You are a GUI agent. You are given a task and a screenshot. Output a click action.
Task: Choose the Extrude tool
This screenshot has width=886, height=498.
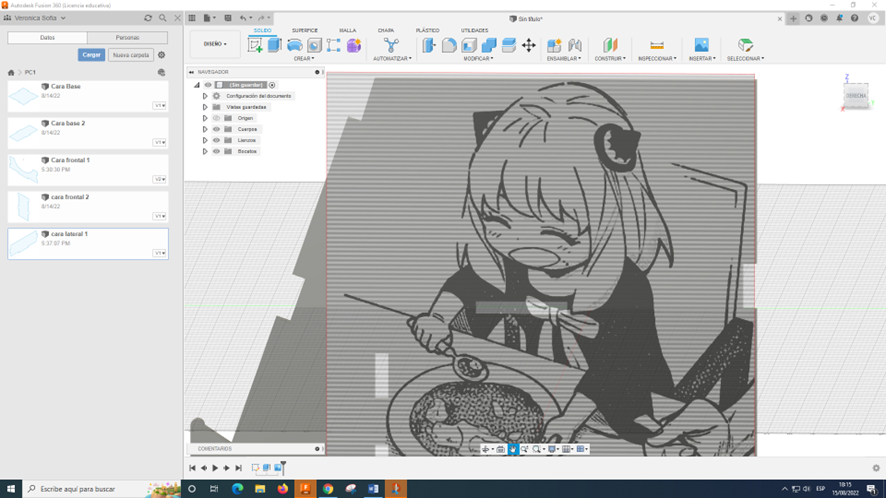click(x=275, y=45)
